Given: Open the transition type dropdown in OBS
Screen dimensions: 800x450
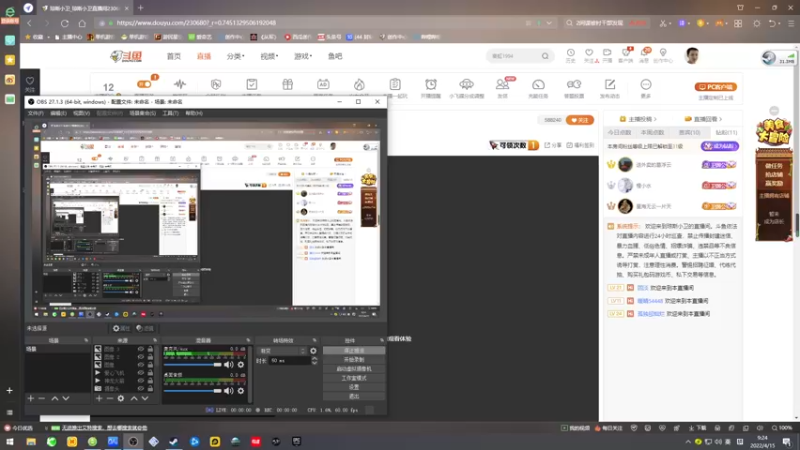Looking at the screenshot, I should [x=283, y=351].
